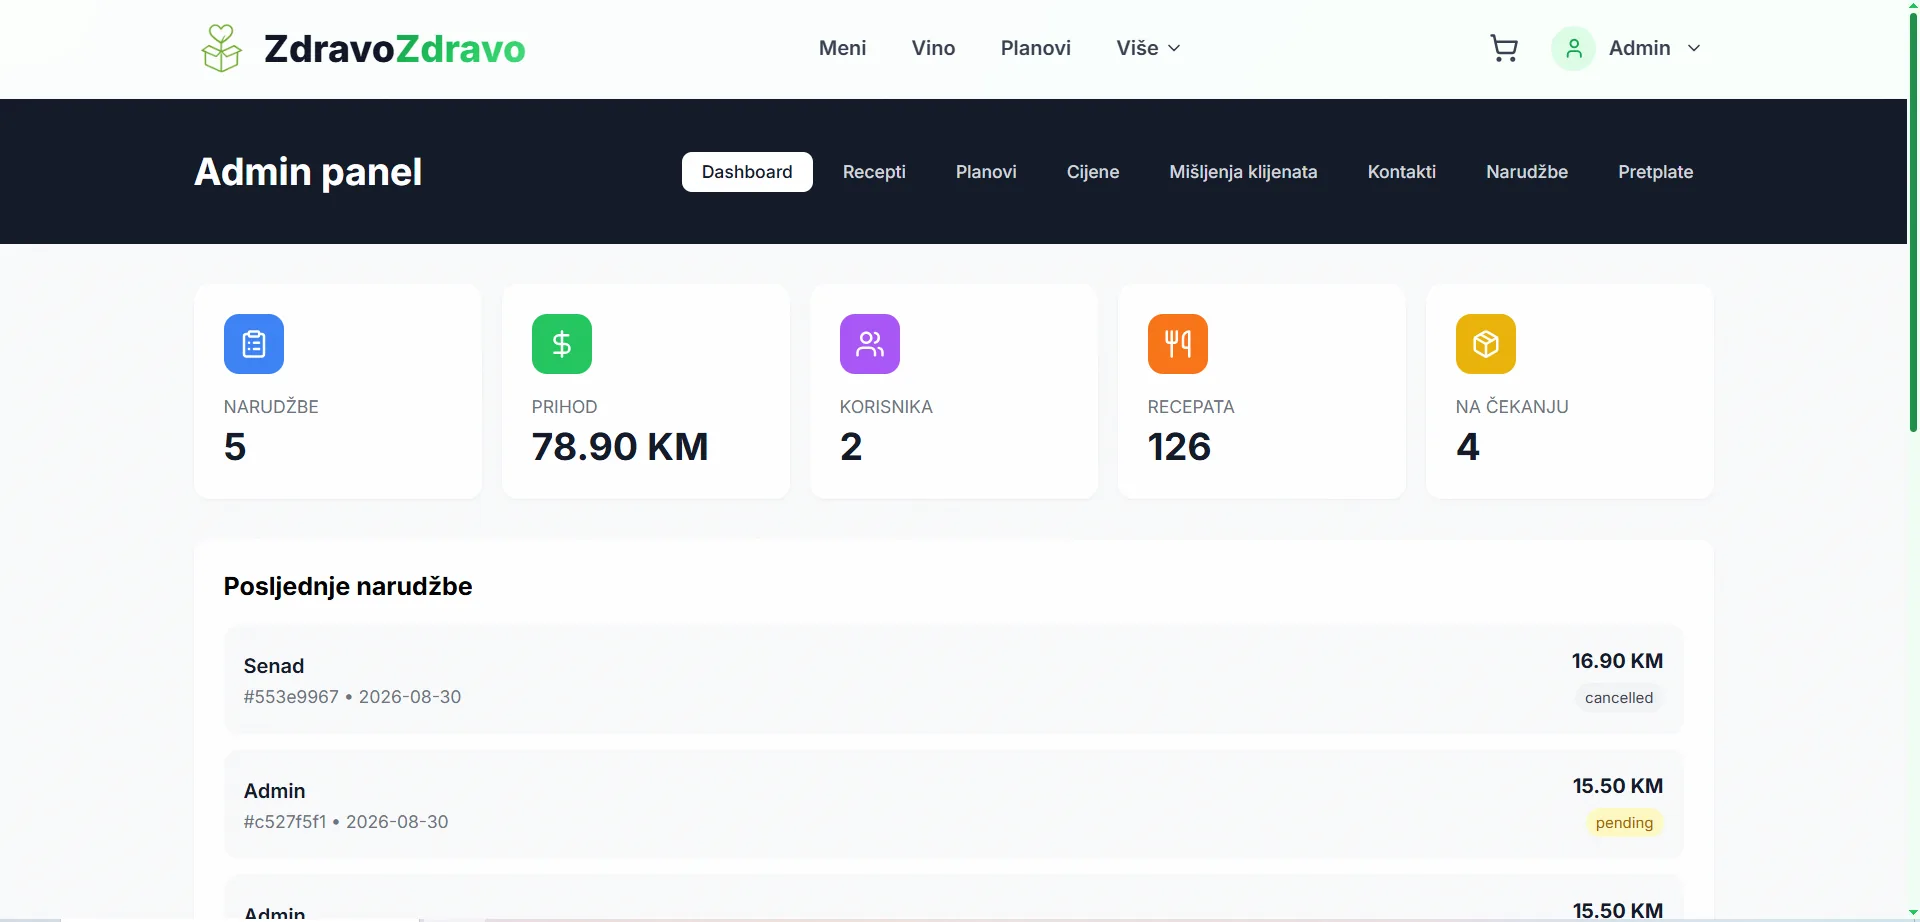Open the Mišljenja klijenata tab

tap(1243, 172)
